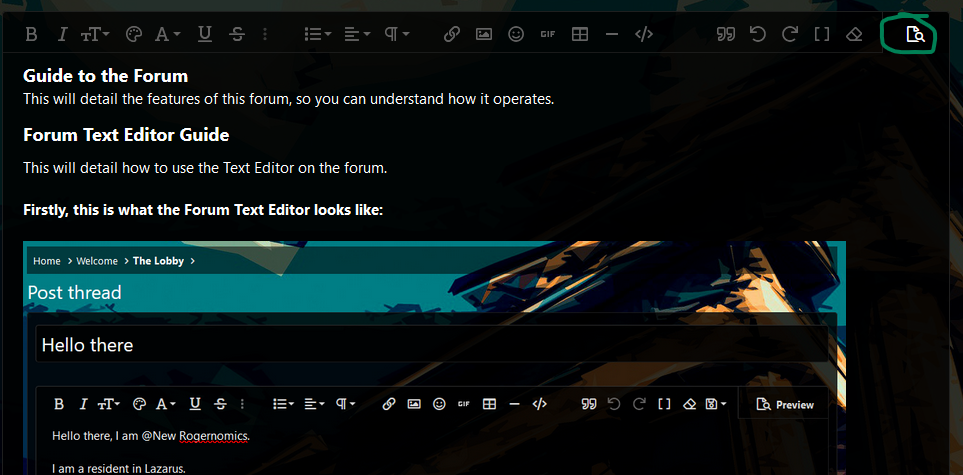Click the insert image icon in top toolbar
963x475 pixels.
tap(484, 34)
